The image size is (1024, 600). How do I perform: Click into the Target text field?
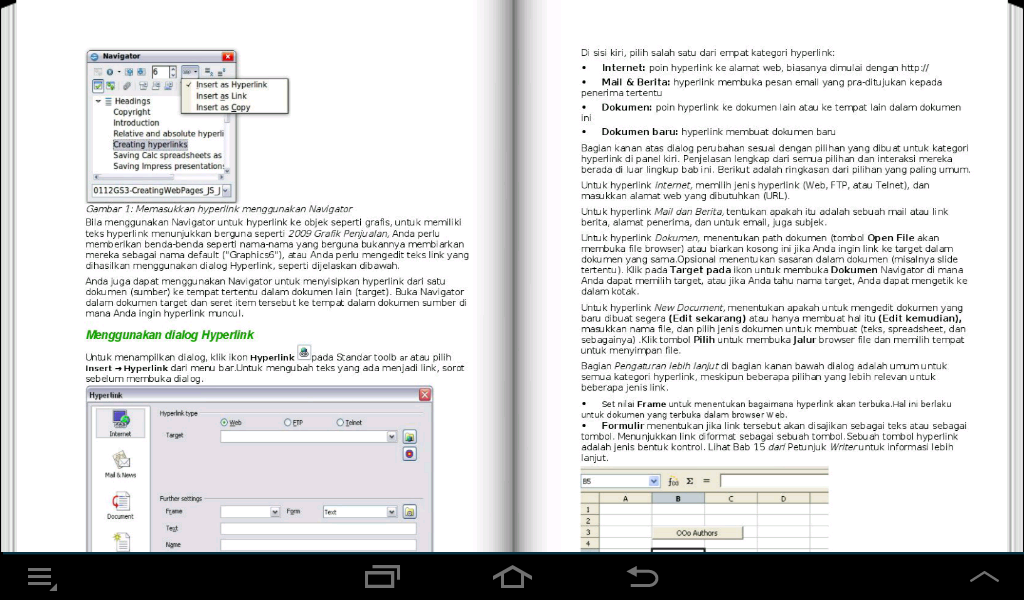pos(304,437)
